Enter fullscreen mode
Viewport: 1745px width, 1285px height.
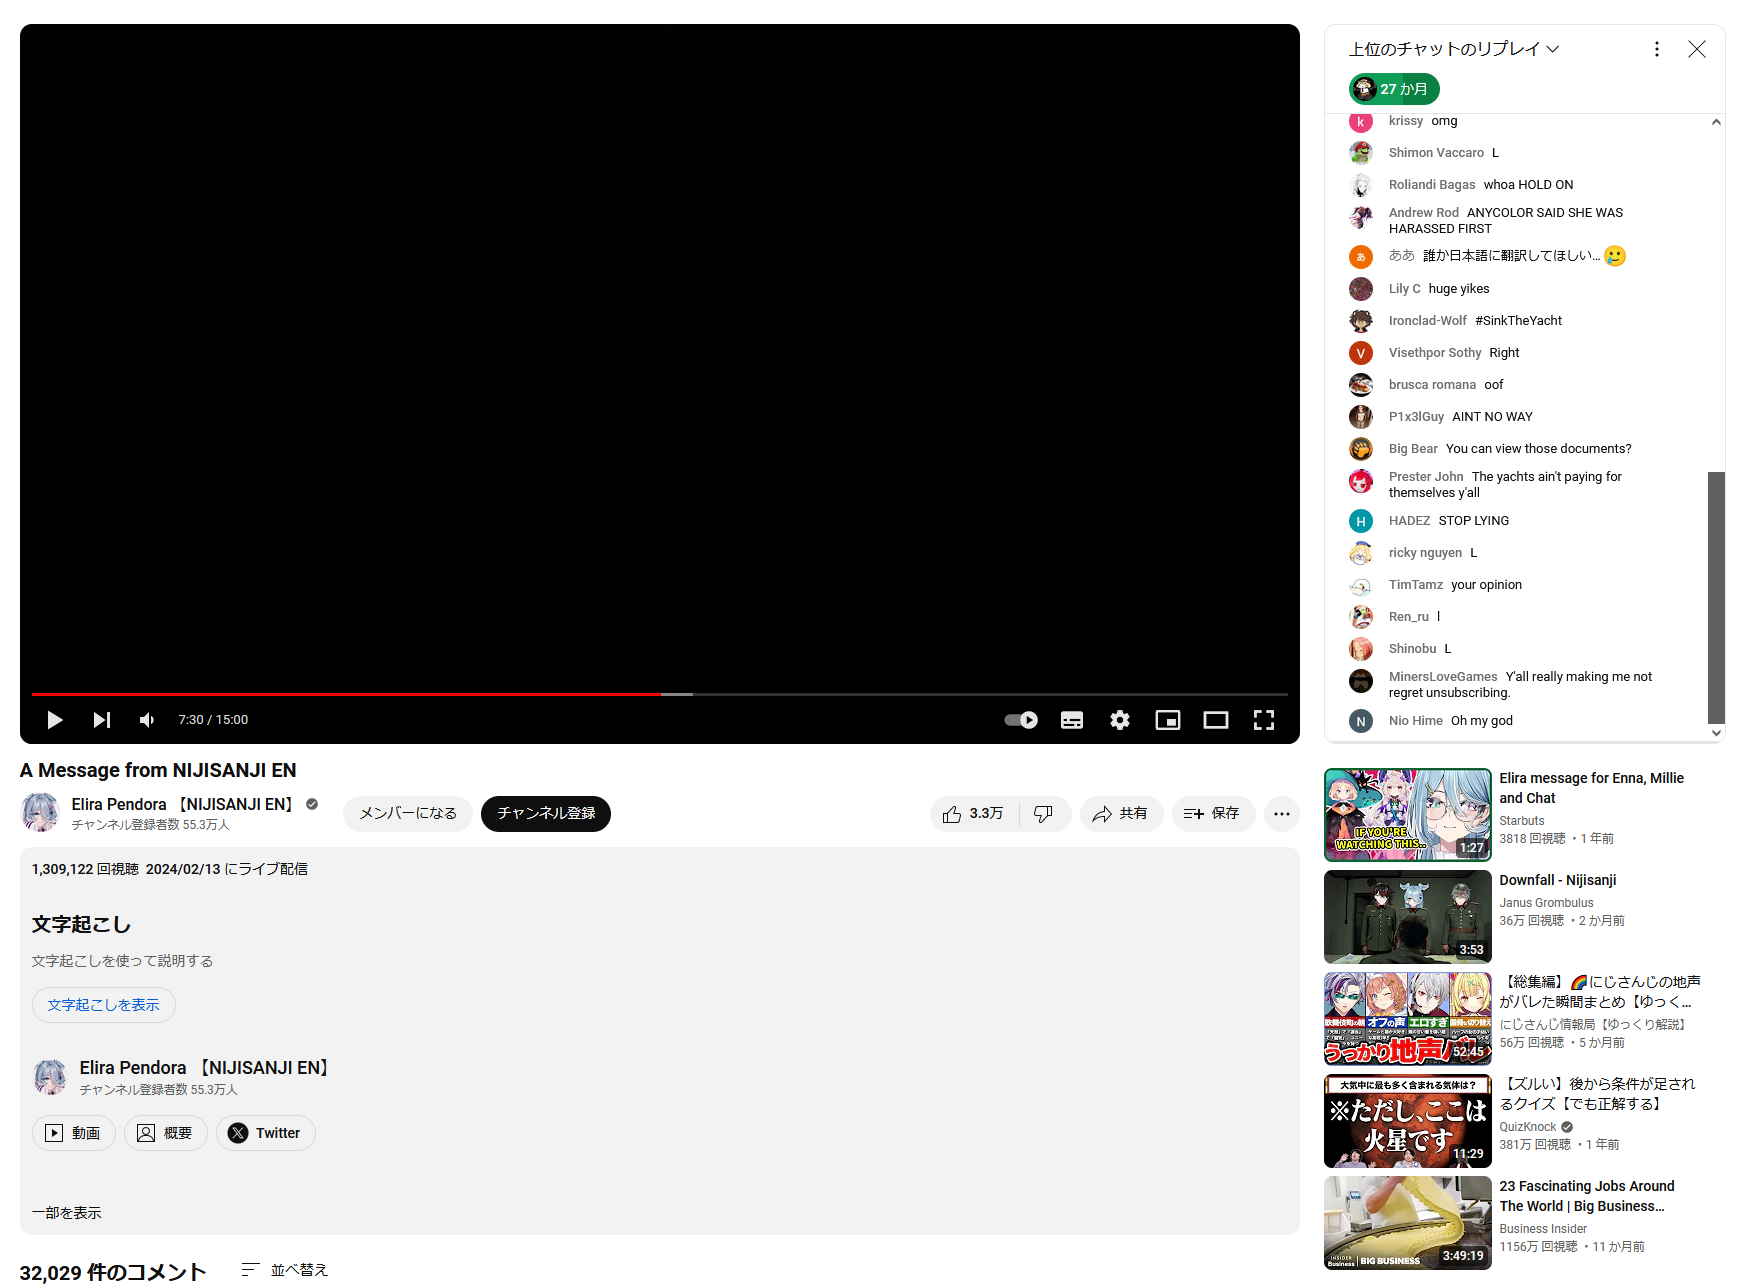point(1264,720)
